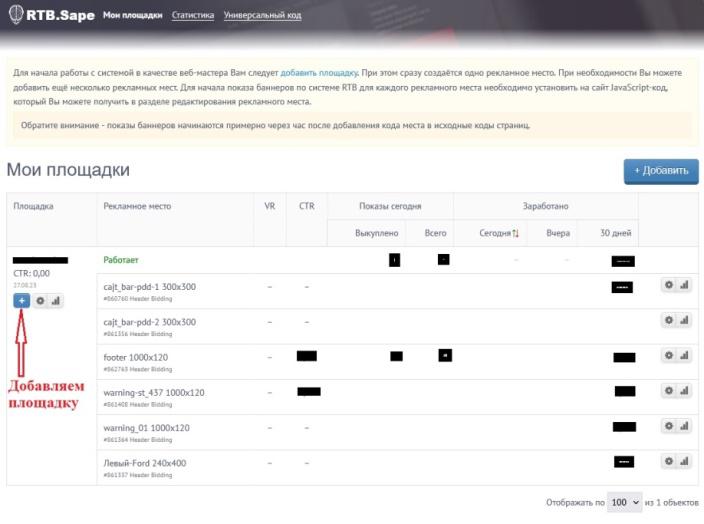The width and height of the screenshot is (704, 524).
Task: Click warning_01 1000x120 ad place name
Action: (146, 428)
